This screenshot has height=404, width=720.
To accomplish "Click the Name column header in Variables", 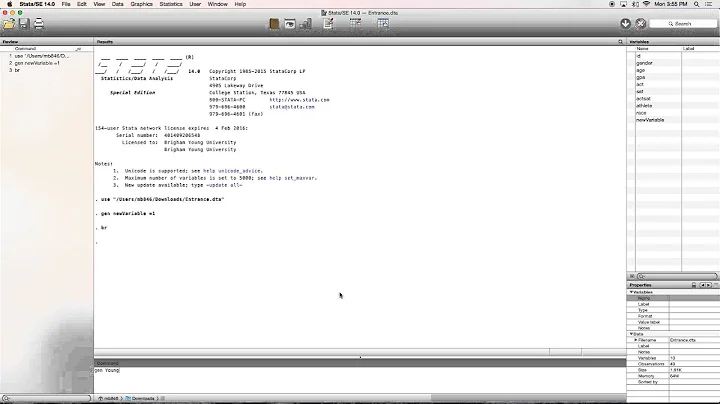I will 643,49.
